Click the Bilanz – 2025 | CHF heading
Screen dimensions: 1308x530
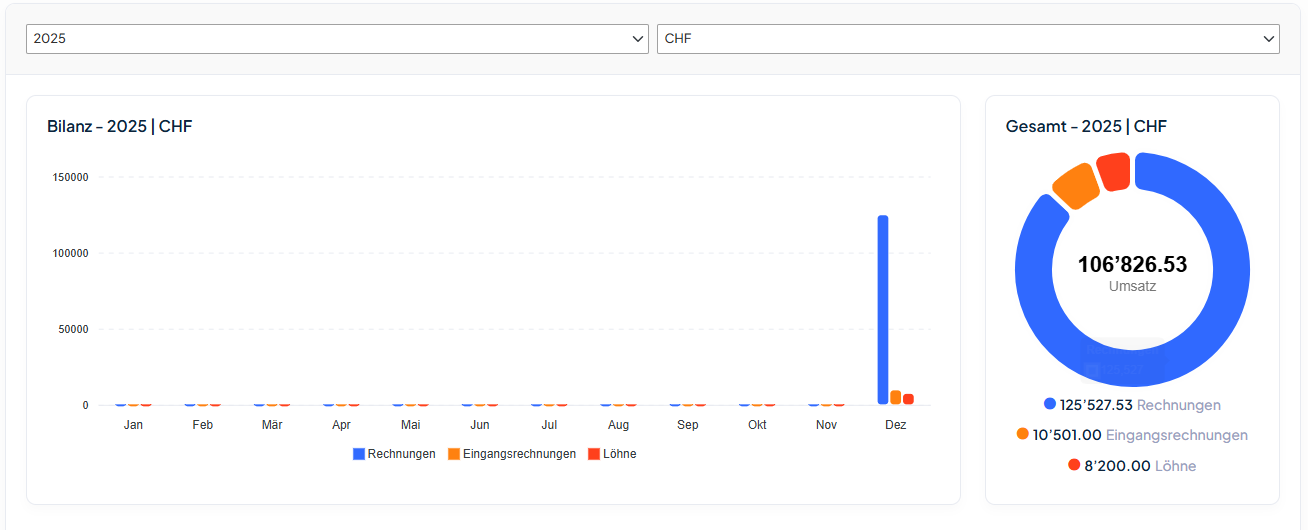click(120, 127)
